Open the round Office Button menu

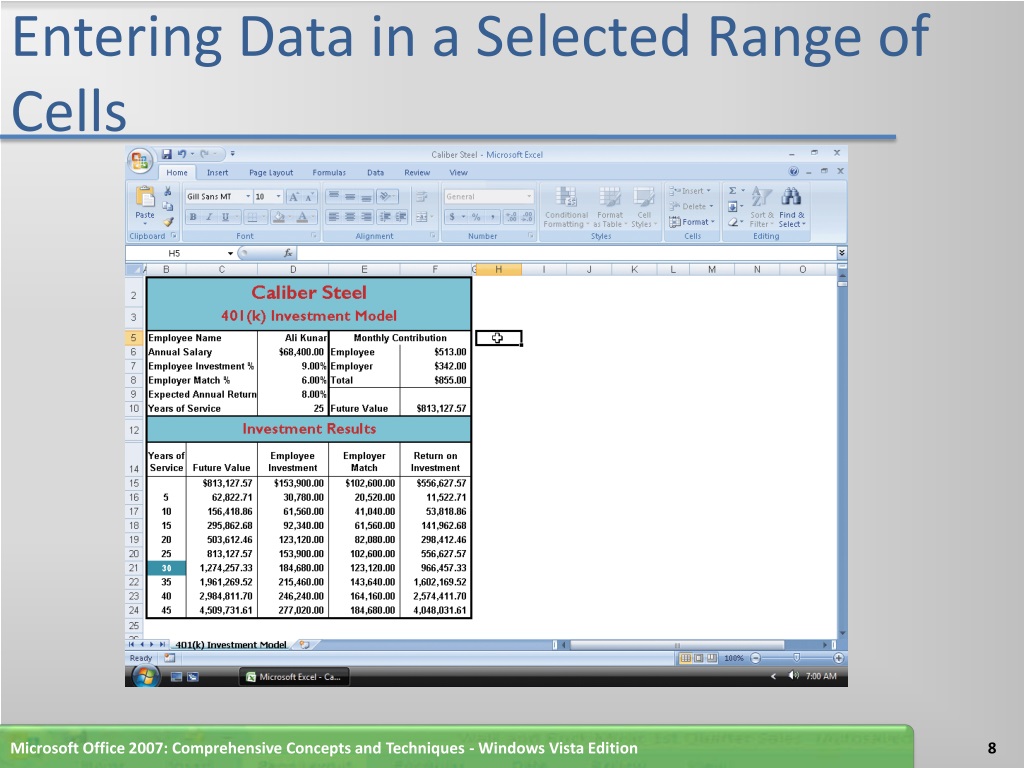(140, 161)
